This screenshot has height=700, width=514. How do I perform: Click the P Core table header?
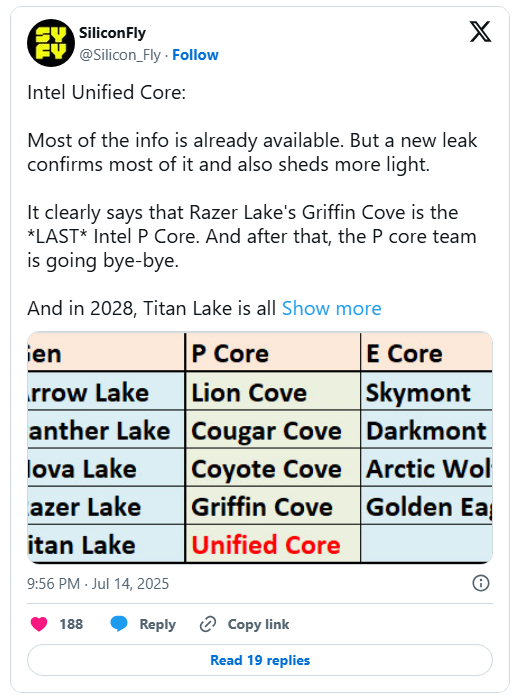[230, 354]
